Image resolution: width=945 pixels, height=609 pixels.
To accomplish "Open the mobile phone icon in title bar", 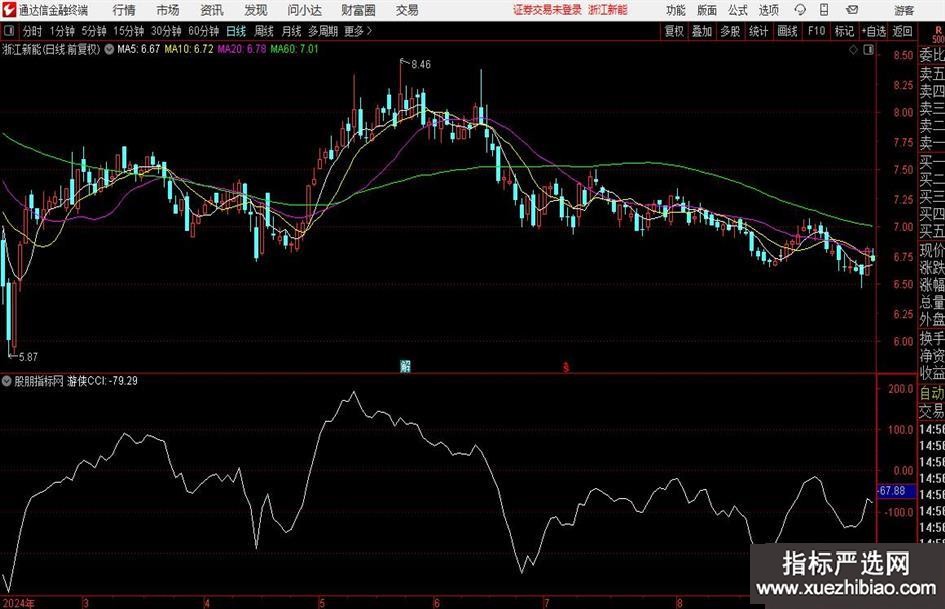I will 824,10.
